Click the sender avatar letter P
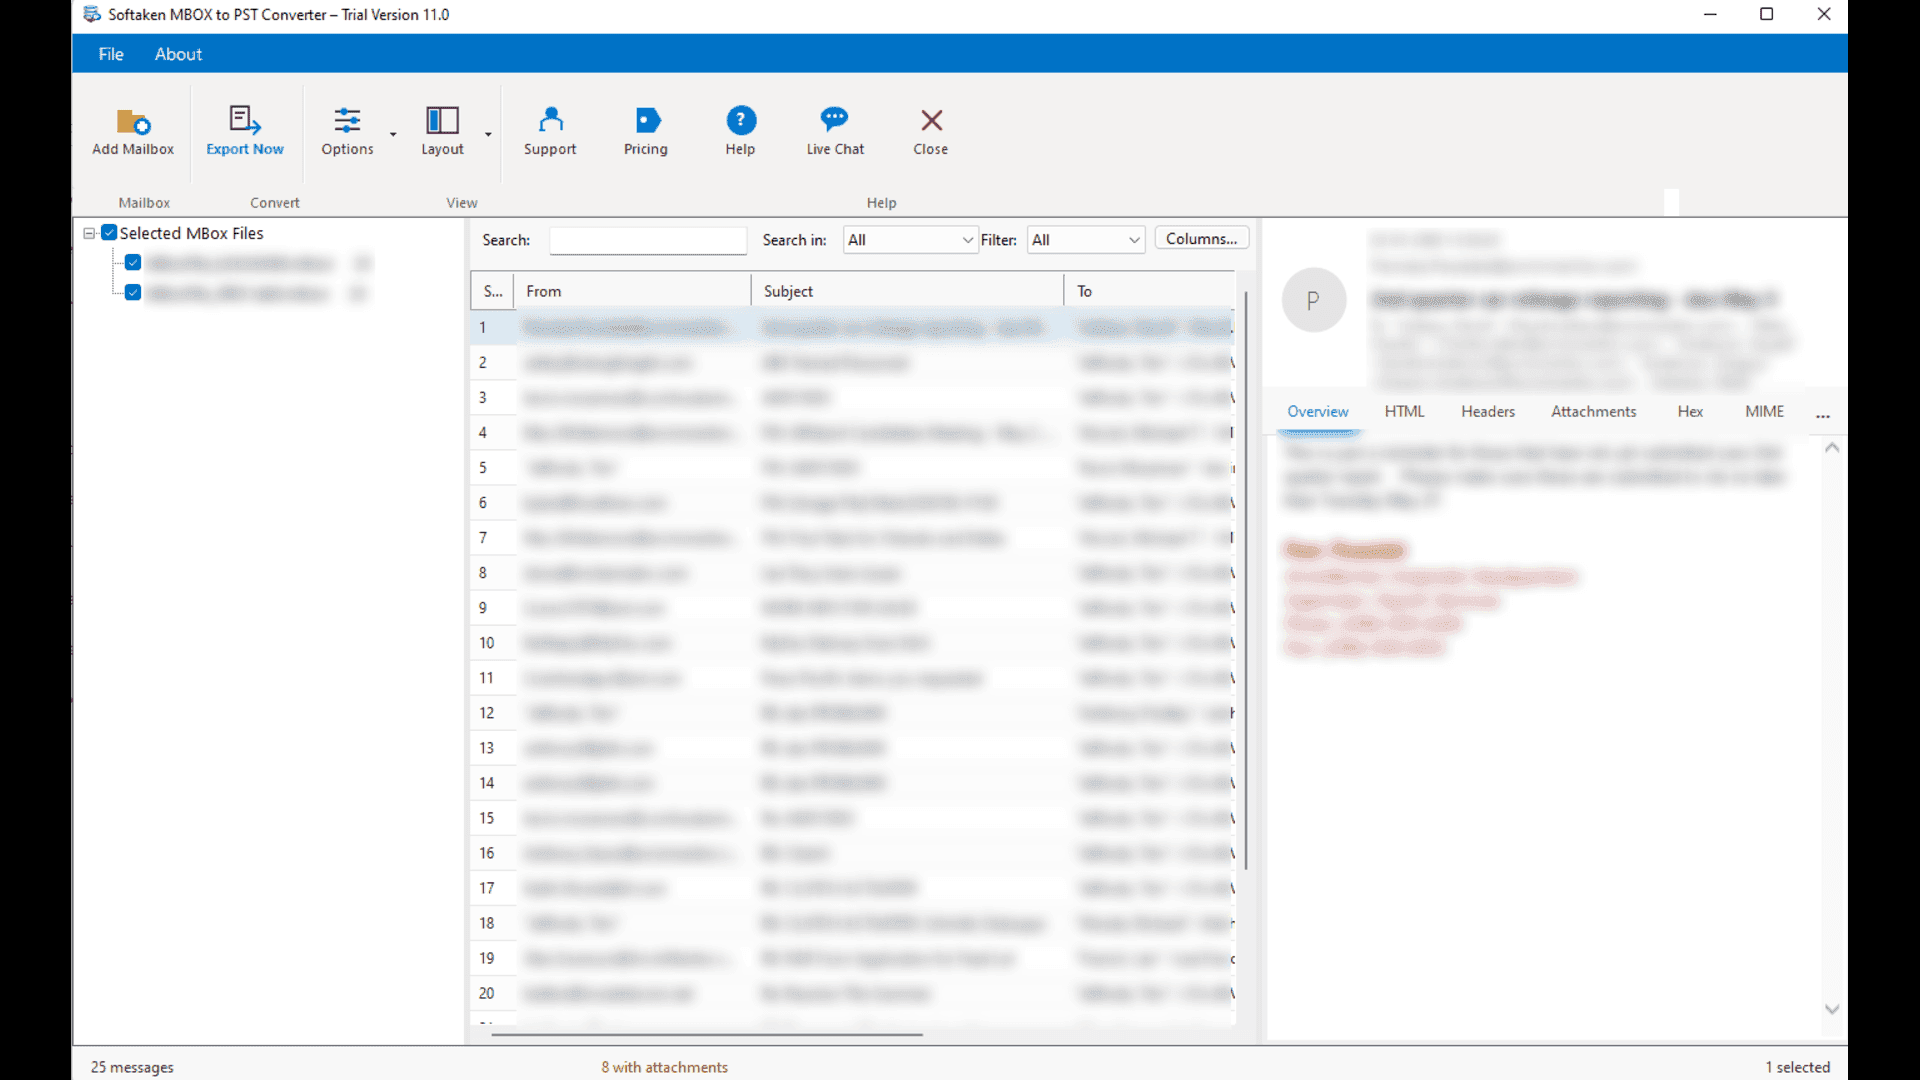 click(1314, 300)
